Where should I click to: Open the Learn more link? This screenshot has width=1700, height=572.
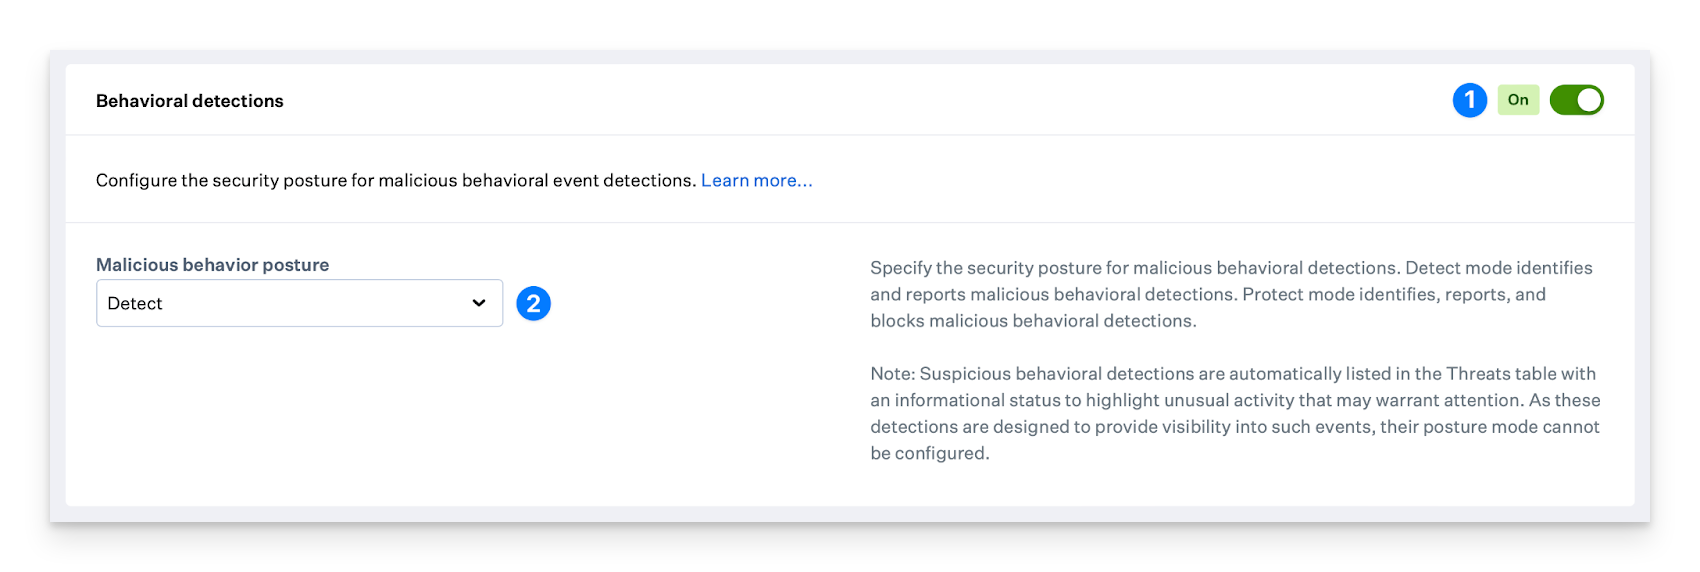[x=756, y=181]
